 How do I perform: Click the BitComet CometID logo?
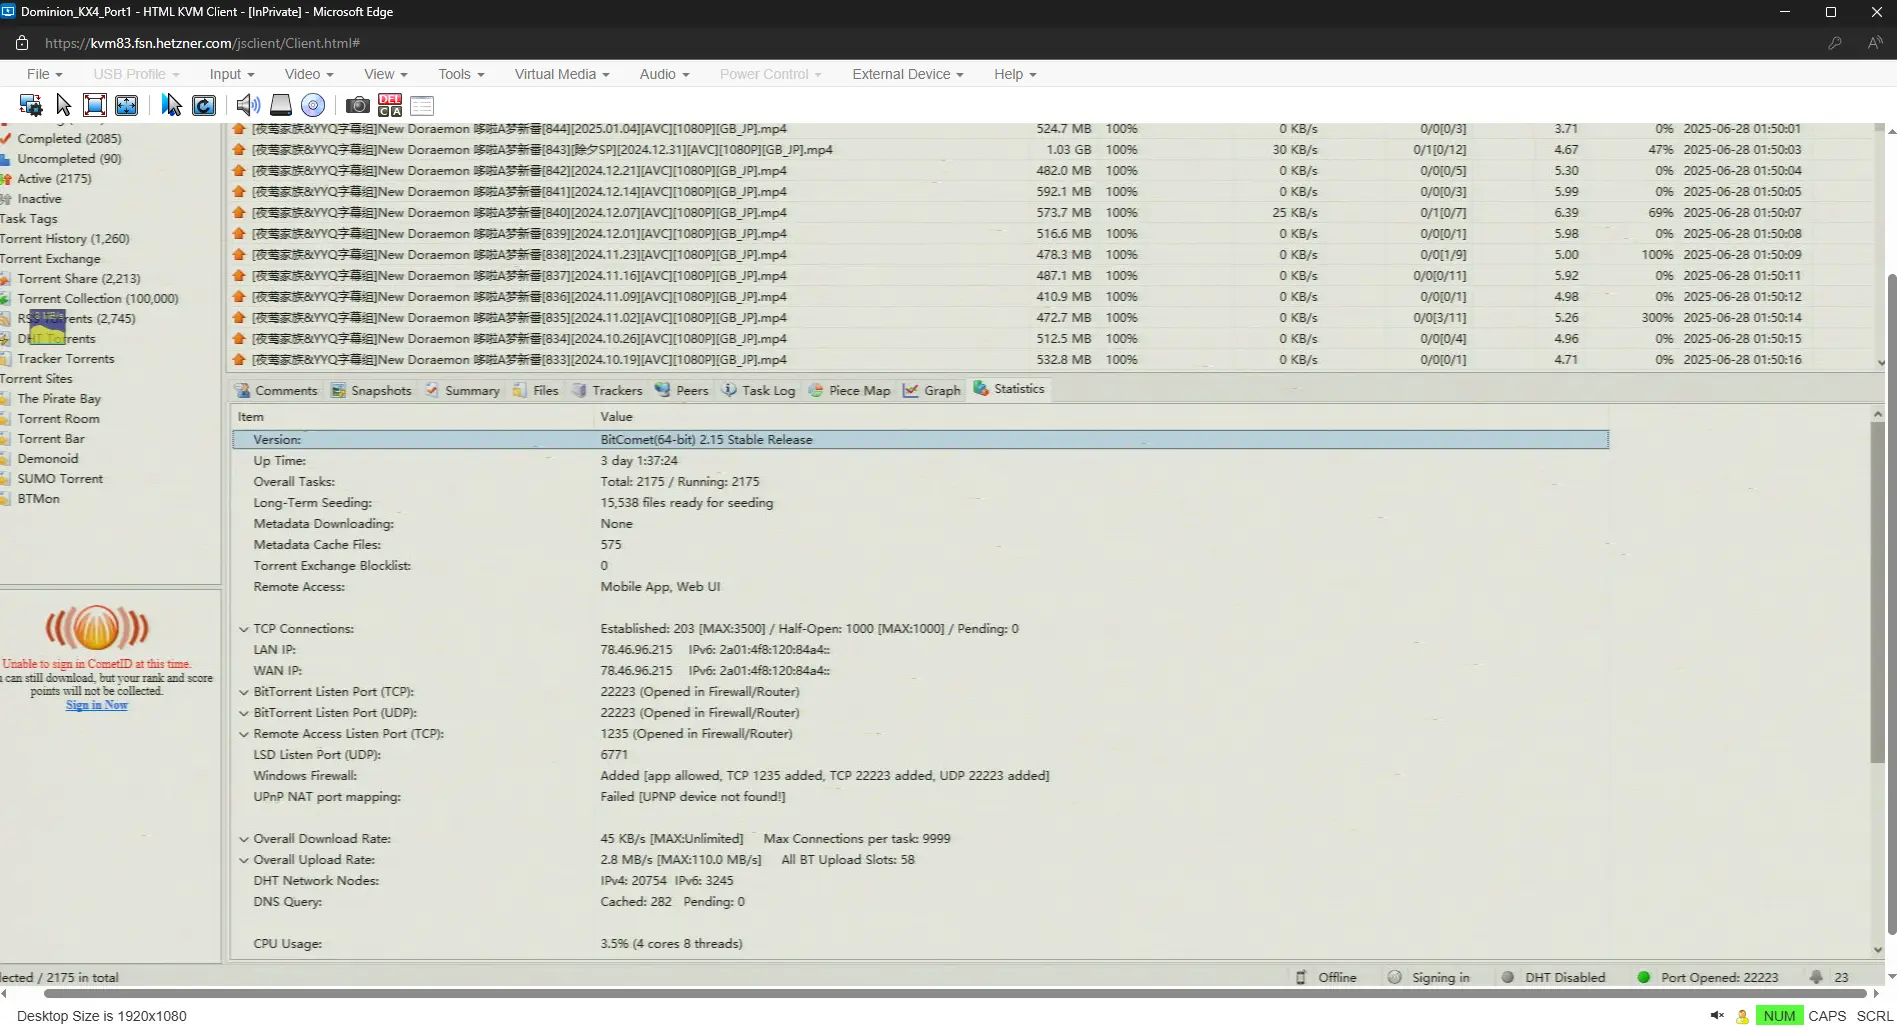point(97,628)
